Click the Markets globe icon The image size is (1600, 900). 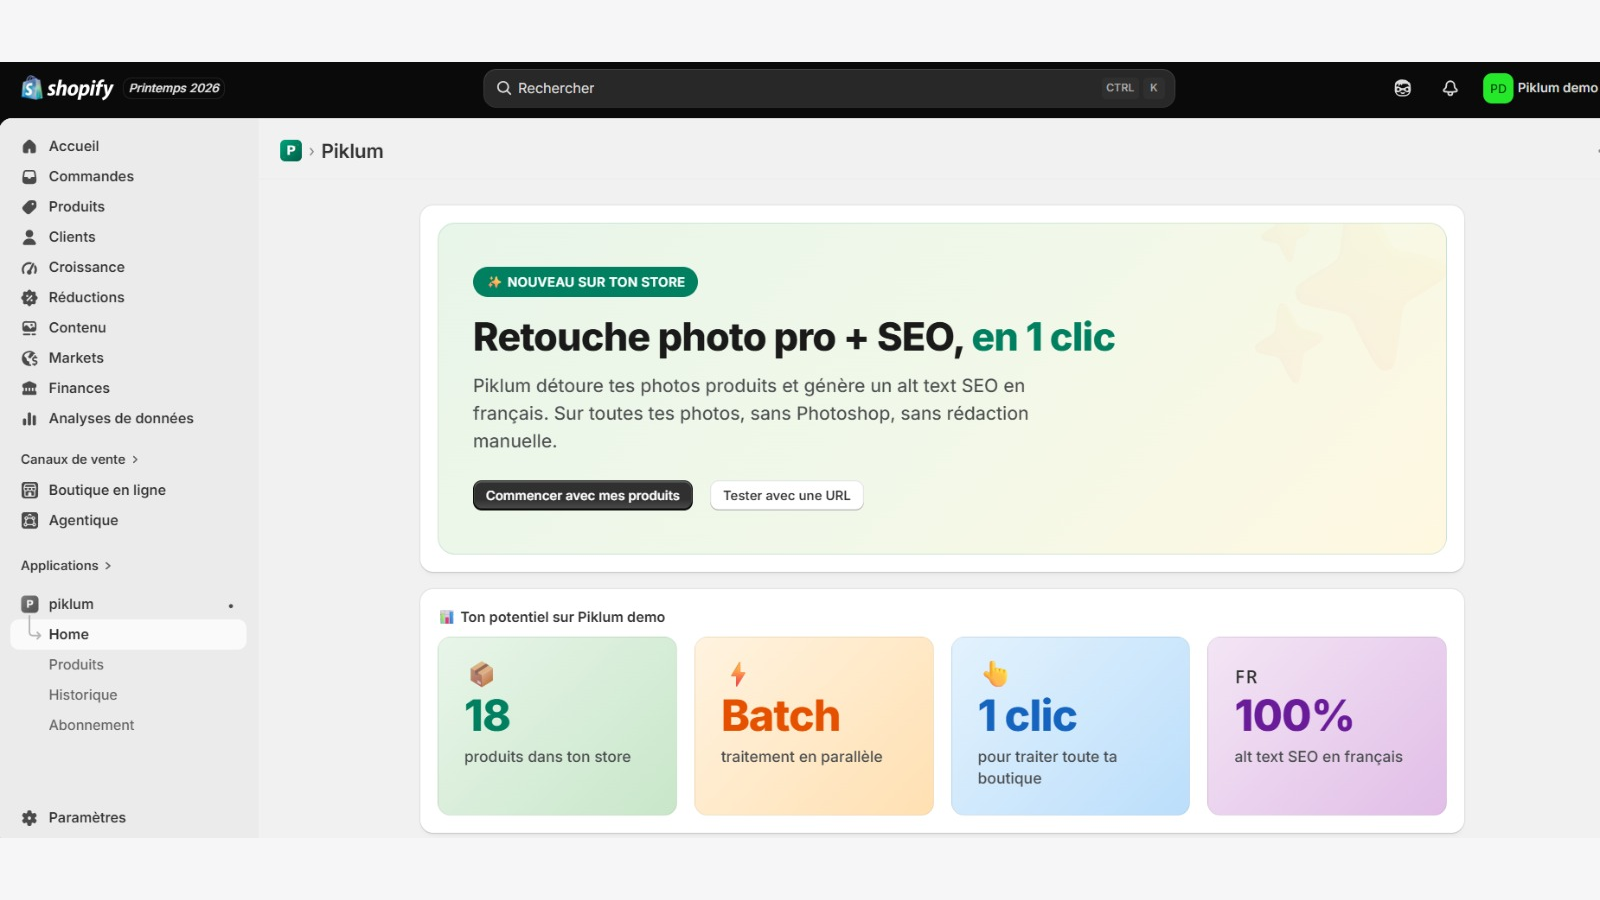(x=30, y=358)
